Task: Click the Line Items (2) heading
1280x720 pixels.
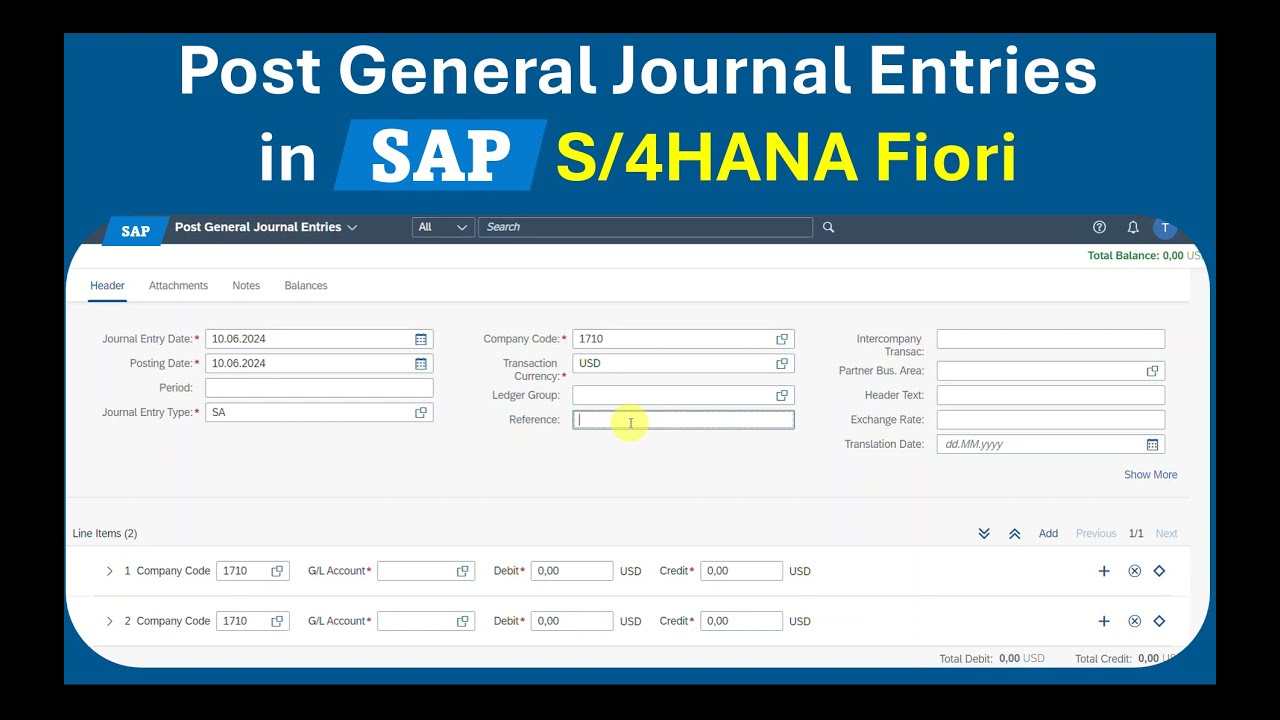Action: (x=105, y=534)
